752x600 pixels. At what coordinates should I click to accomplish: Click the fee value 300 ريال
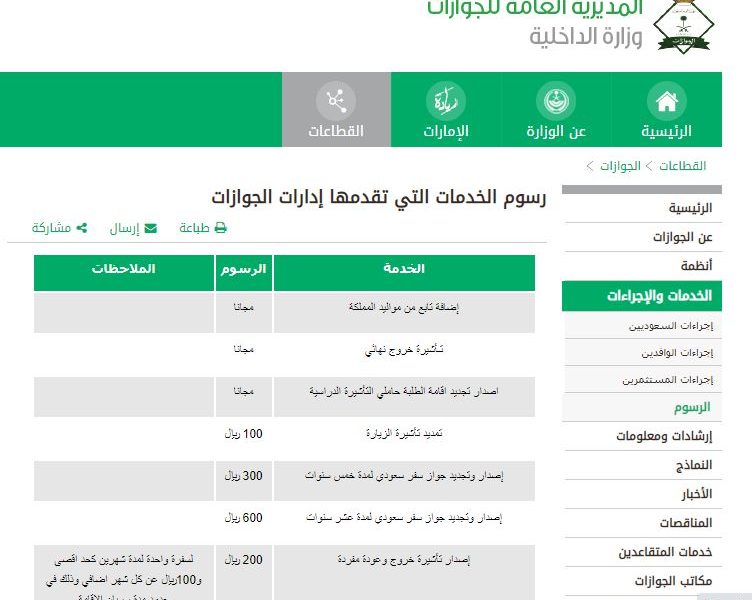tap(244, 476)
